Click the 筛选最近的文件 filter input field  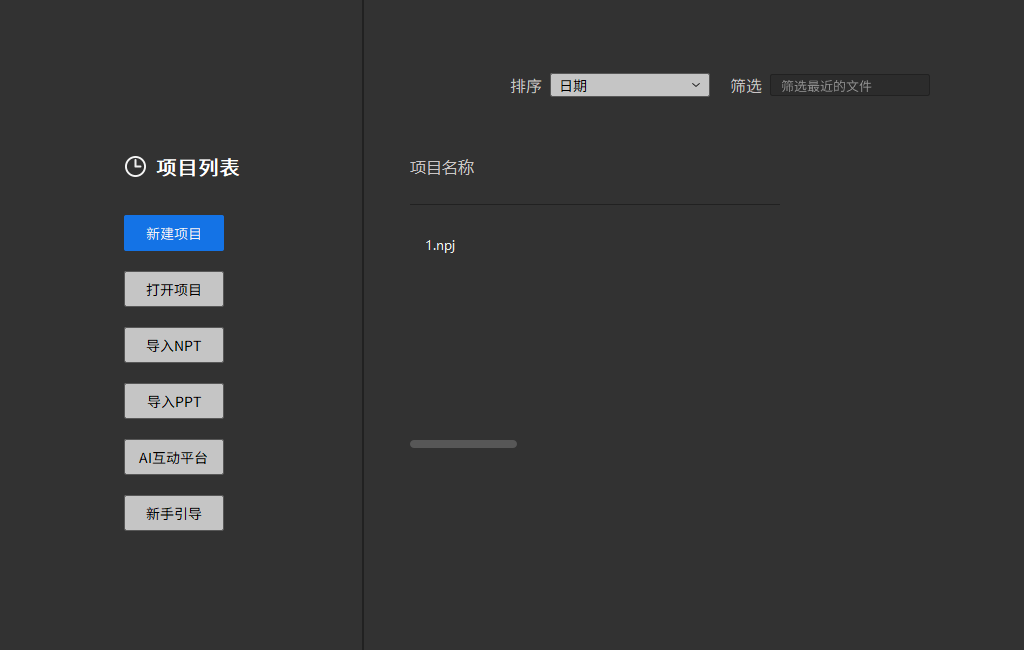coord(849,85)
